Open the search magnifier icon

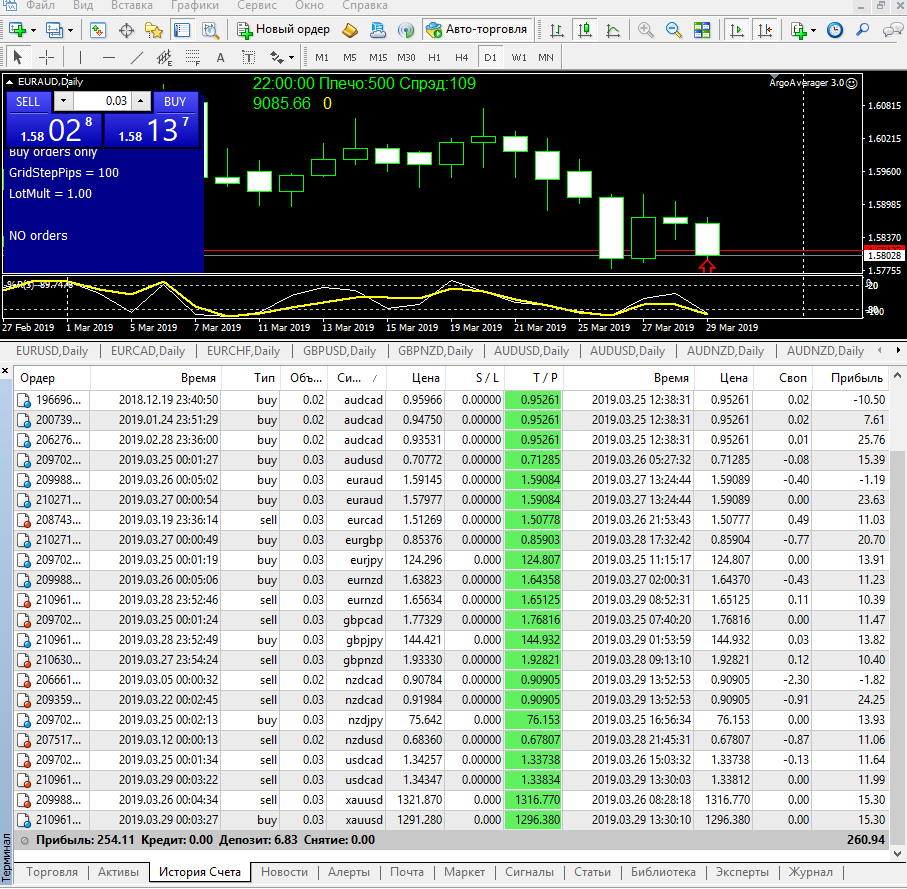click(x=862, y=29)
